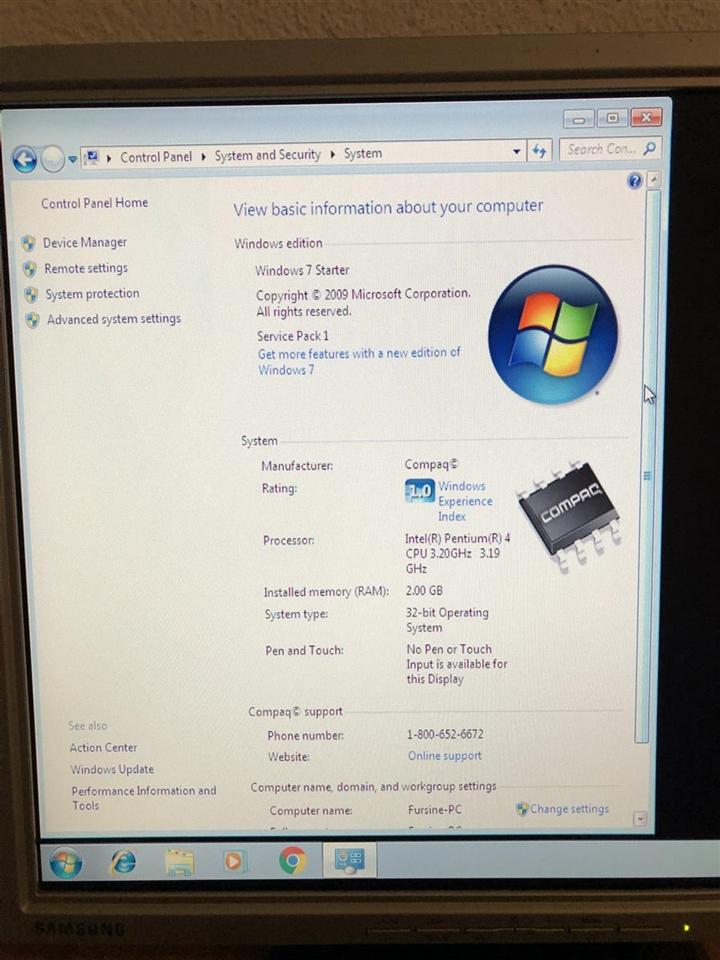Click the refresh button next to address bar

pyautogui.click(x=539, y=151)
